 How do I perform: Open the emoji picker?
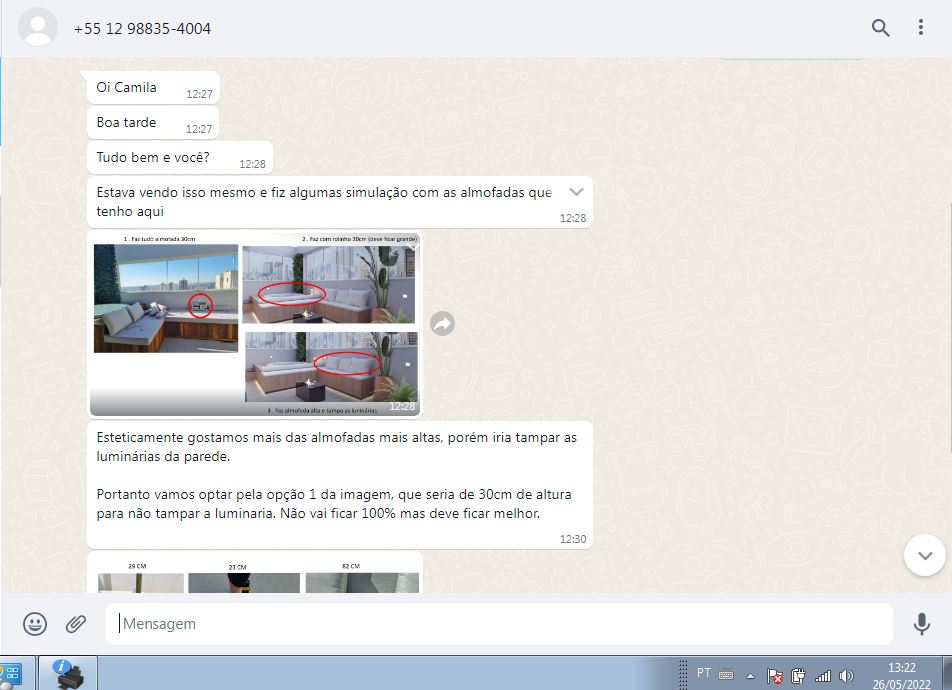[x=35, y=624]
